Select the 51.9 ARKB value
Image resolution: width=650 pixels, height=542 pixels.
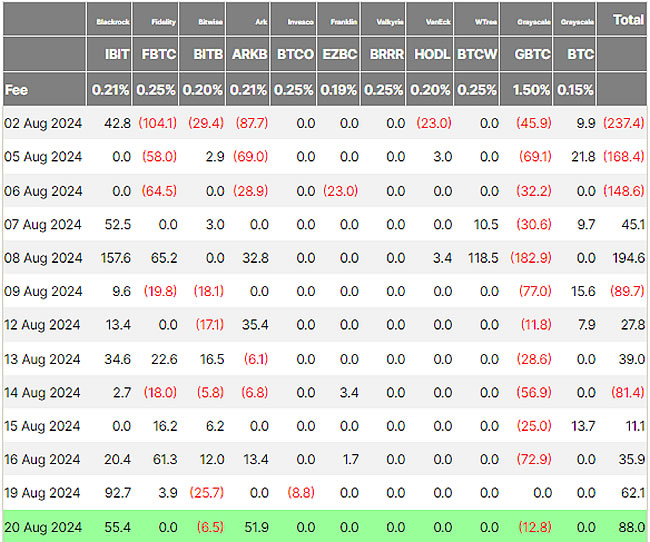tap(254, 524)
